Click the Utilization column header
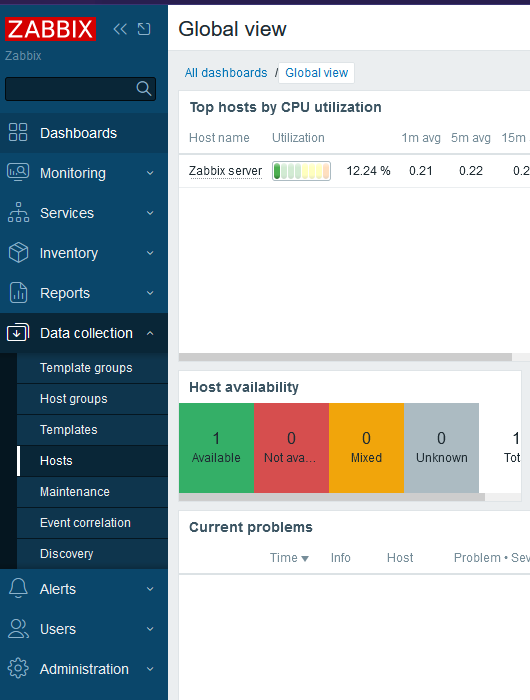Image resolution: width=530 pixels, height=700 pixels. tap(298, 138)
